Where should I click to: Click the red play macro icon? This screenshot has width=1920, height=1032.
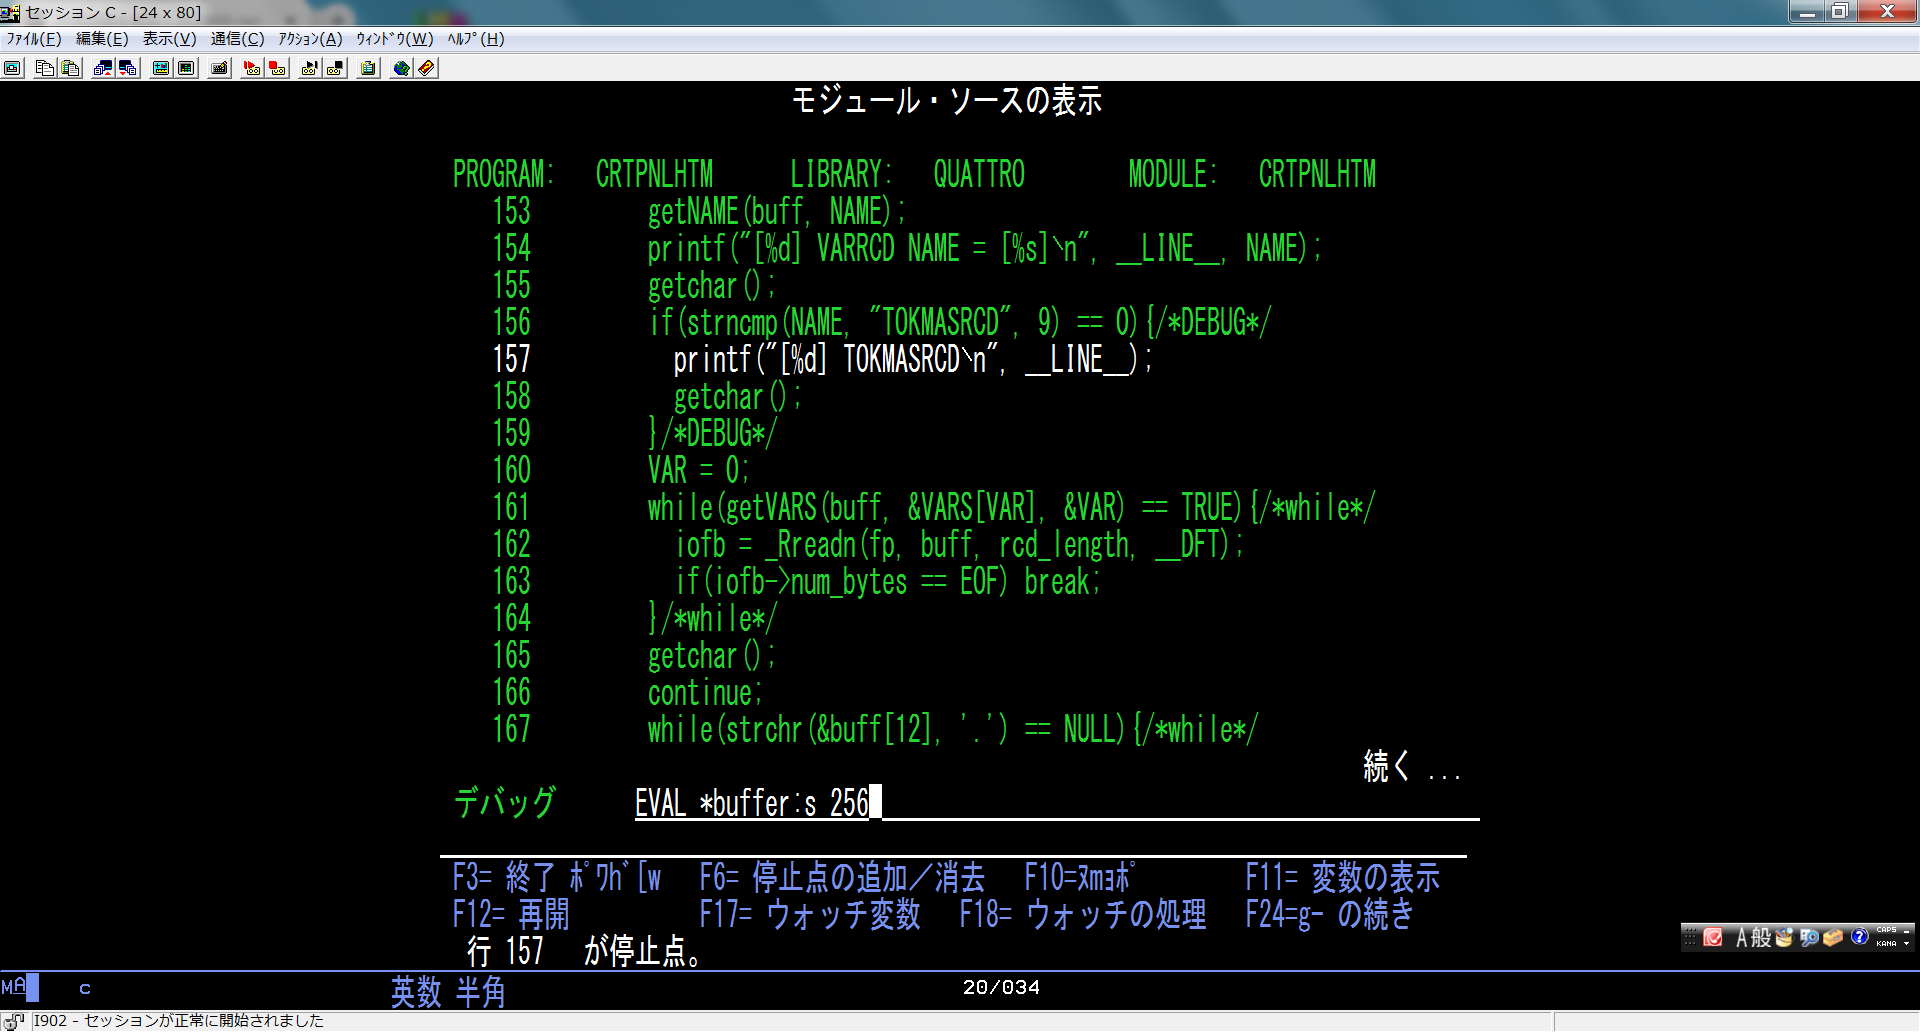pos(252,68)
